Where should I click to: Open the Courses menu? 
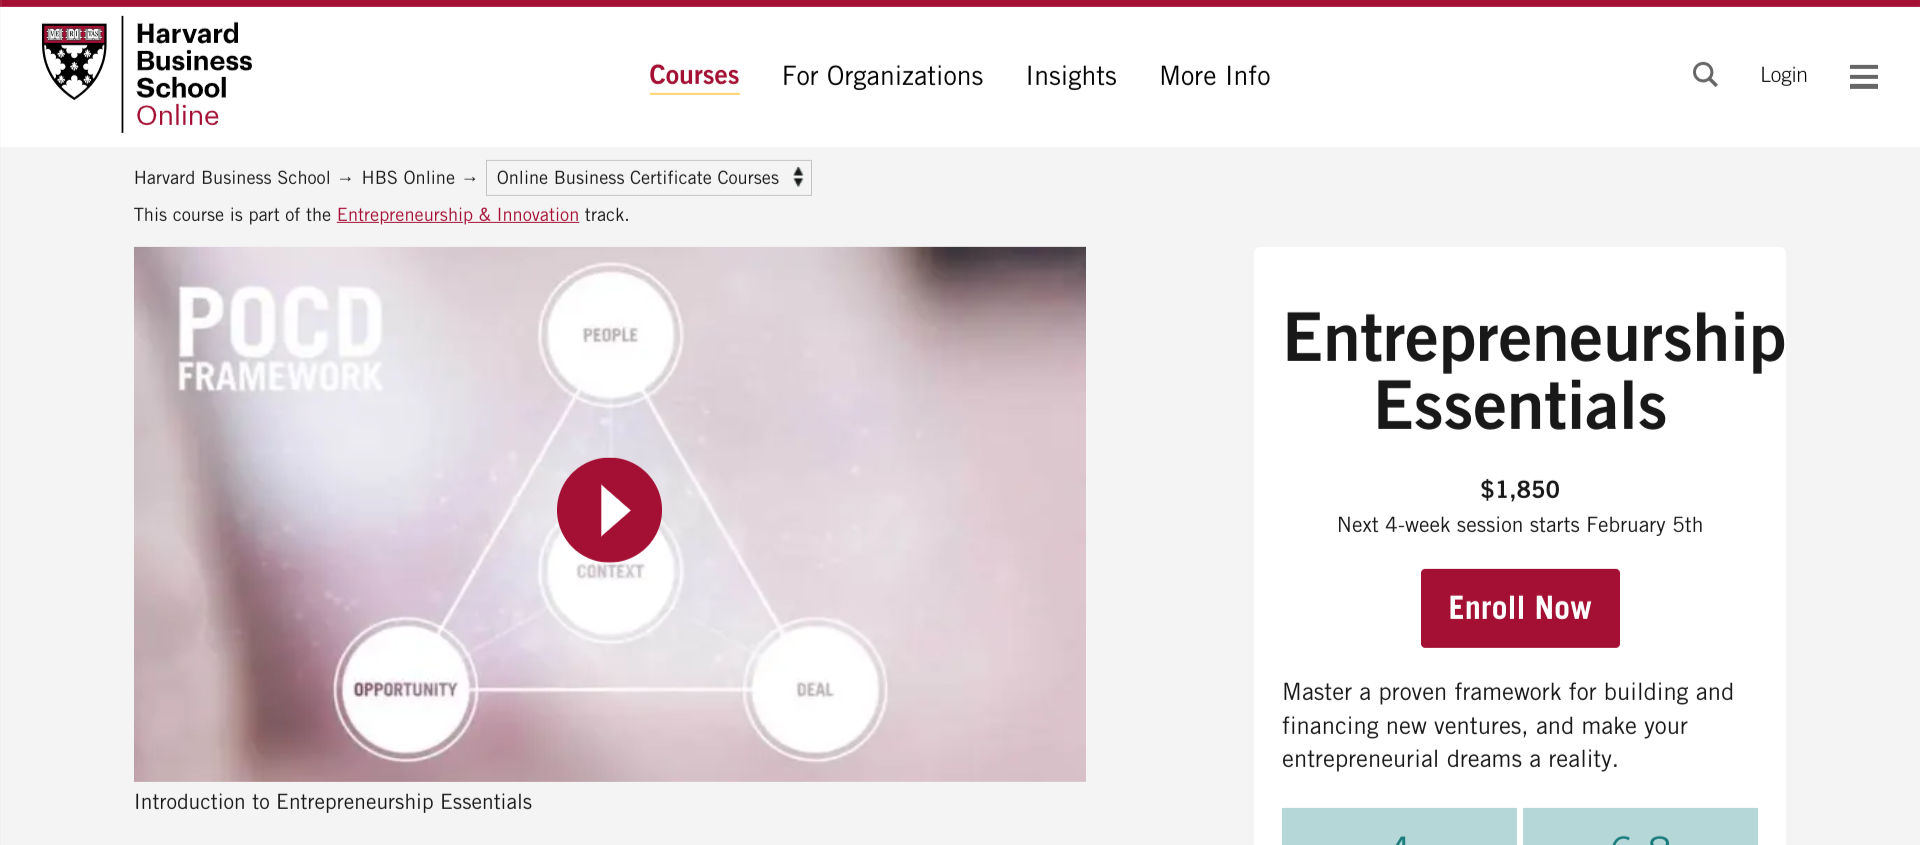694,76
